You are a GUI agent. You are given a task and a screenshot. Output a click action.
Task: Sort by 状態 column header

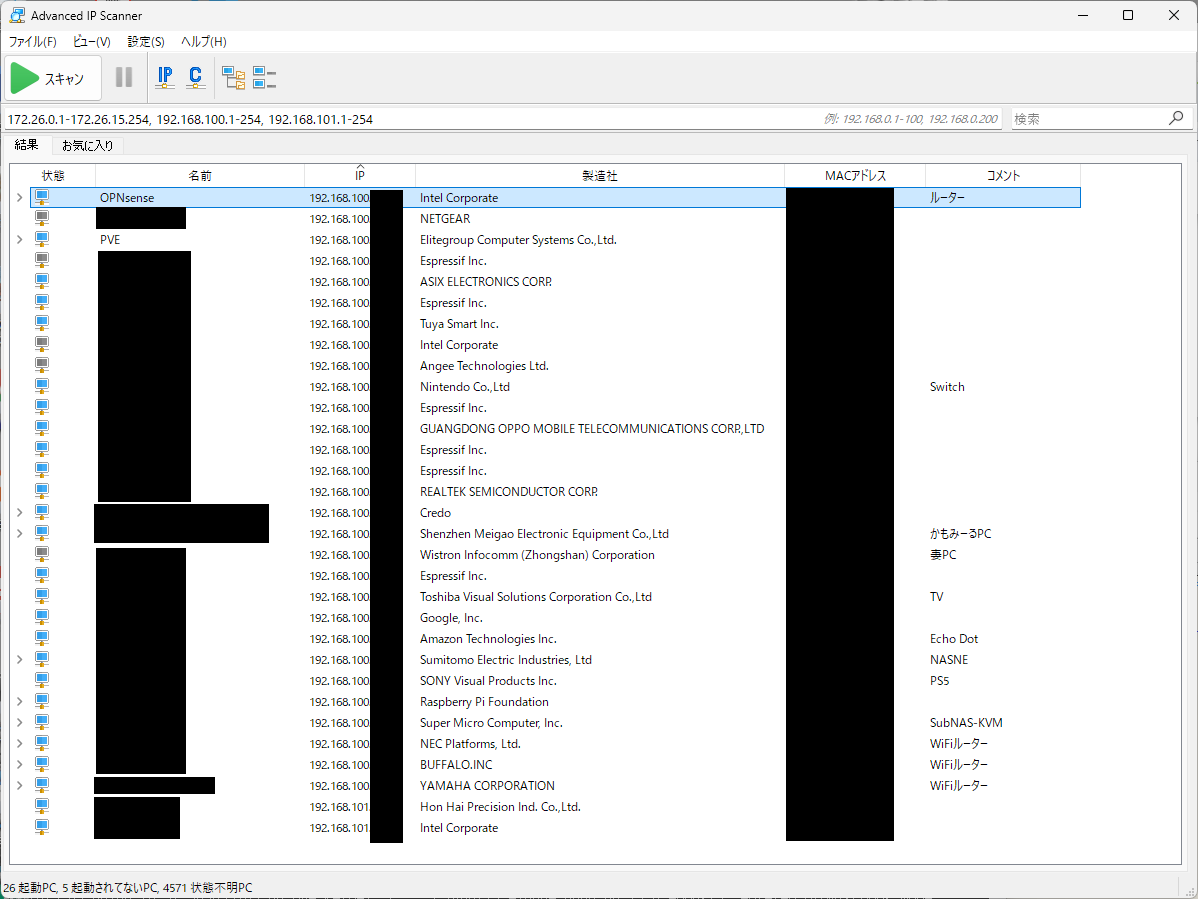(x=53, y=176)
